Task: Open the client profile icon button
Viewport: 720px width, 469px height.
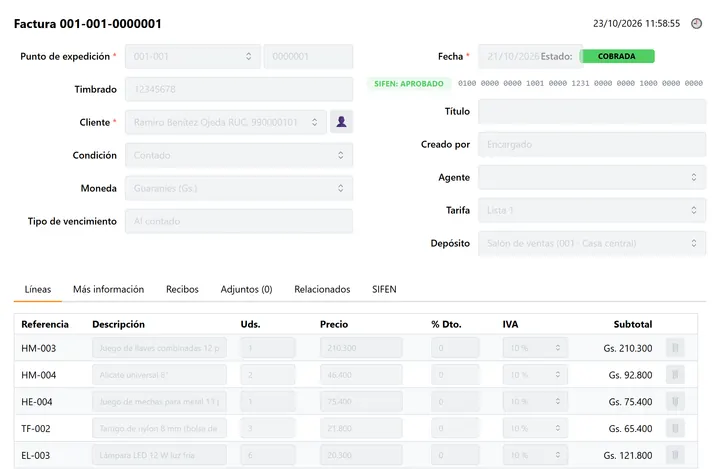Action: point(341,122)
